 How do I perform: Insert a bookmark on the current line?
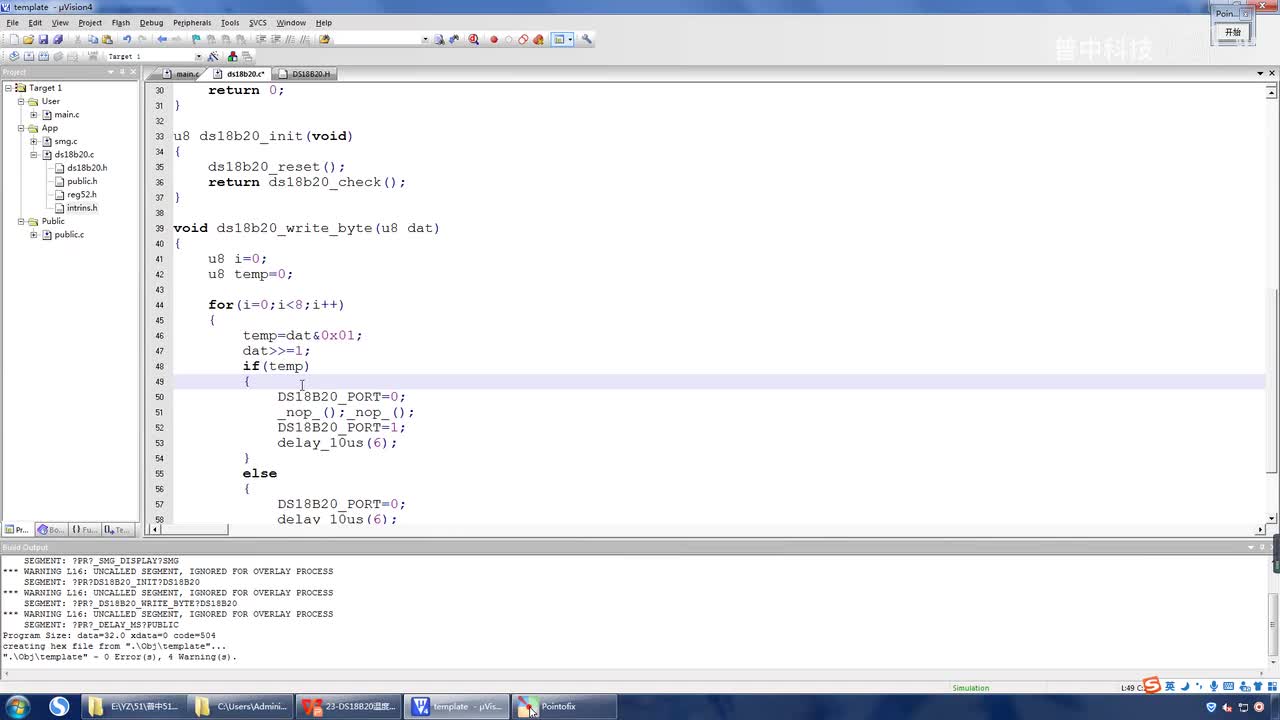point(196,40)
